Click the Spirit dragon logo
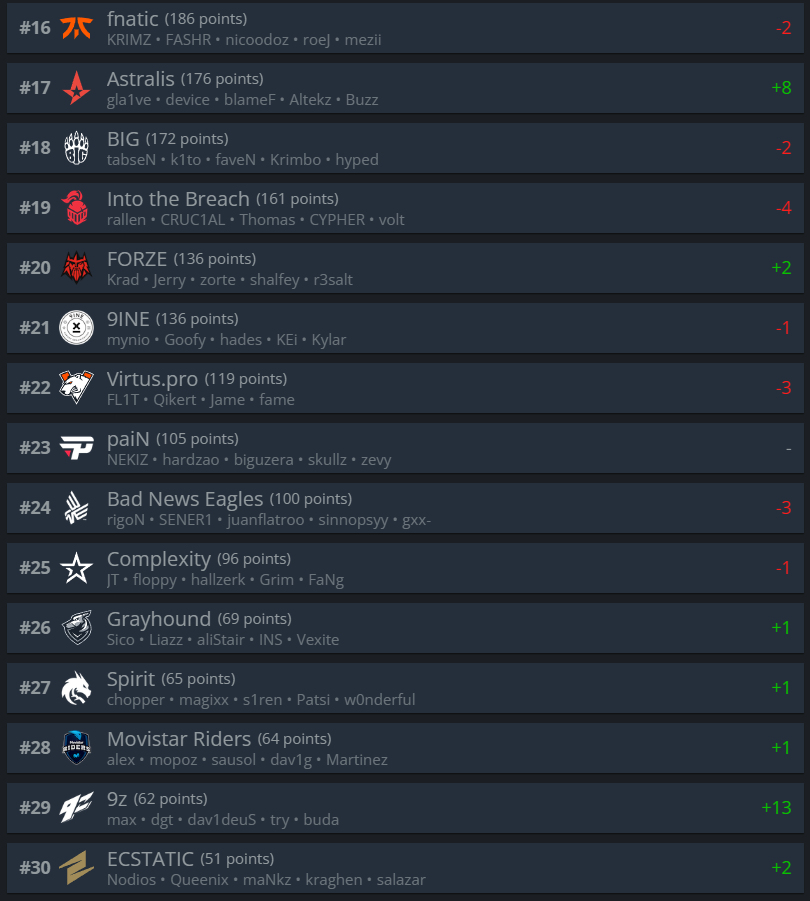The image size is (810, 901). point(76,687)
